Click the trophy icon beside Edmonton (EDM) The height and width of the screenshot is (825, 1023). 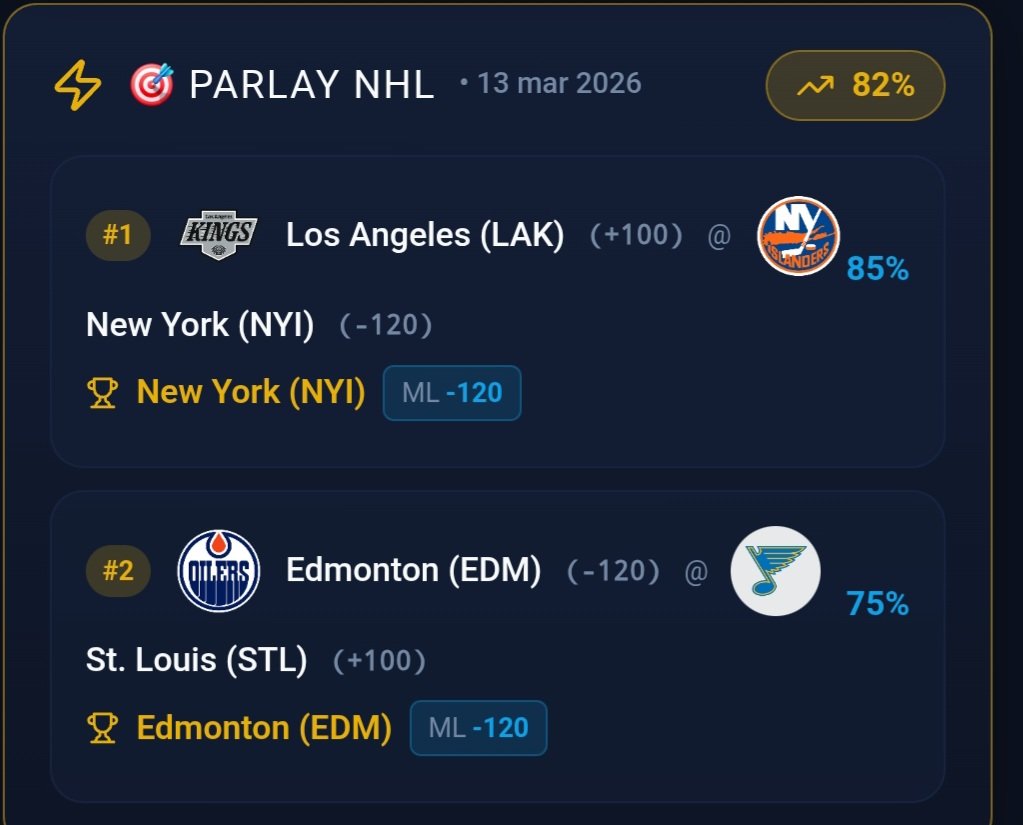[103, 728]
